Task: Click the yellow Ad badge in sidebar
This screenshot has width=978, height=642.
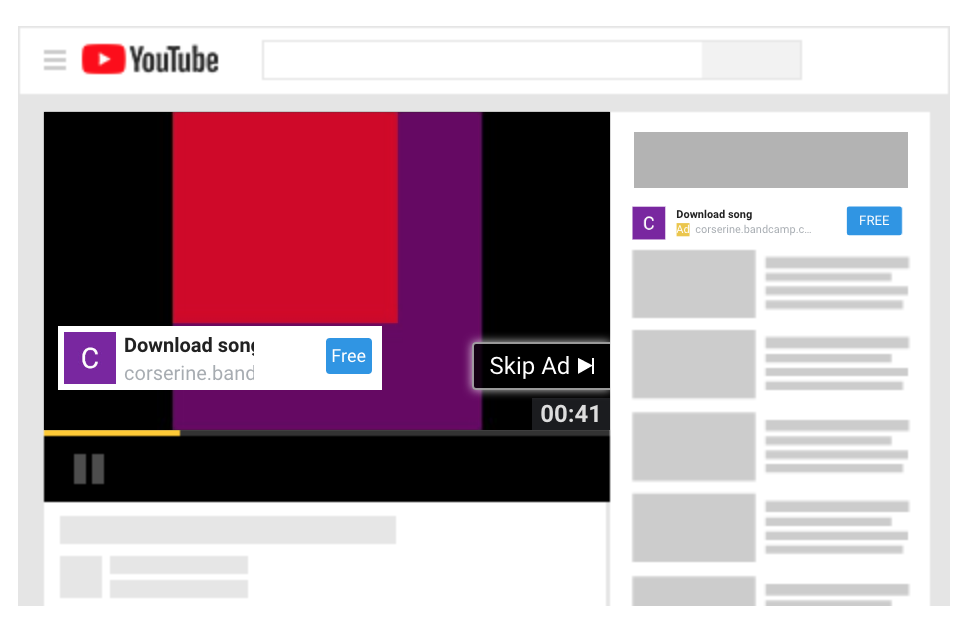Action: pos(683,230)
